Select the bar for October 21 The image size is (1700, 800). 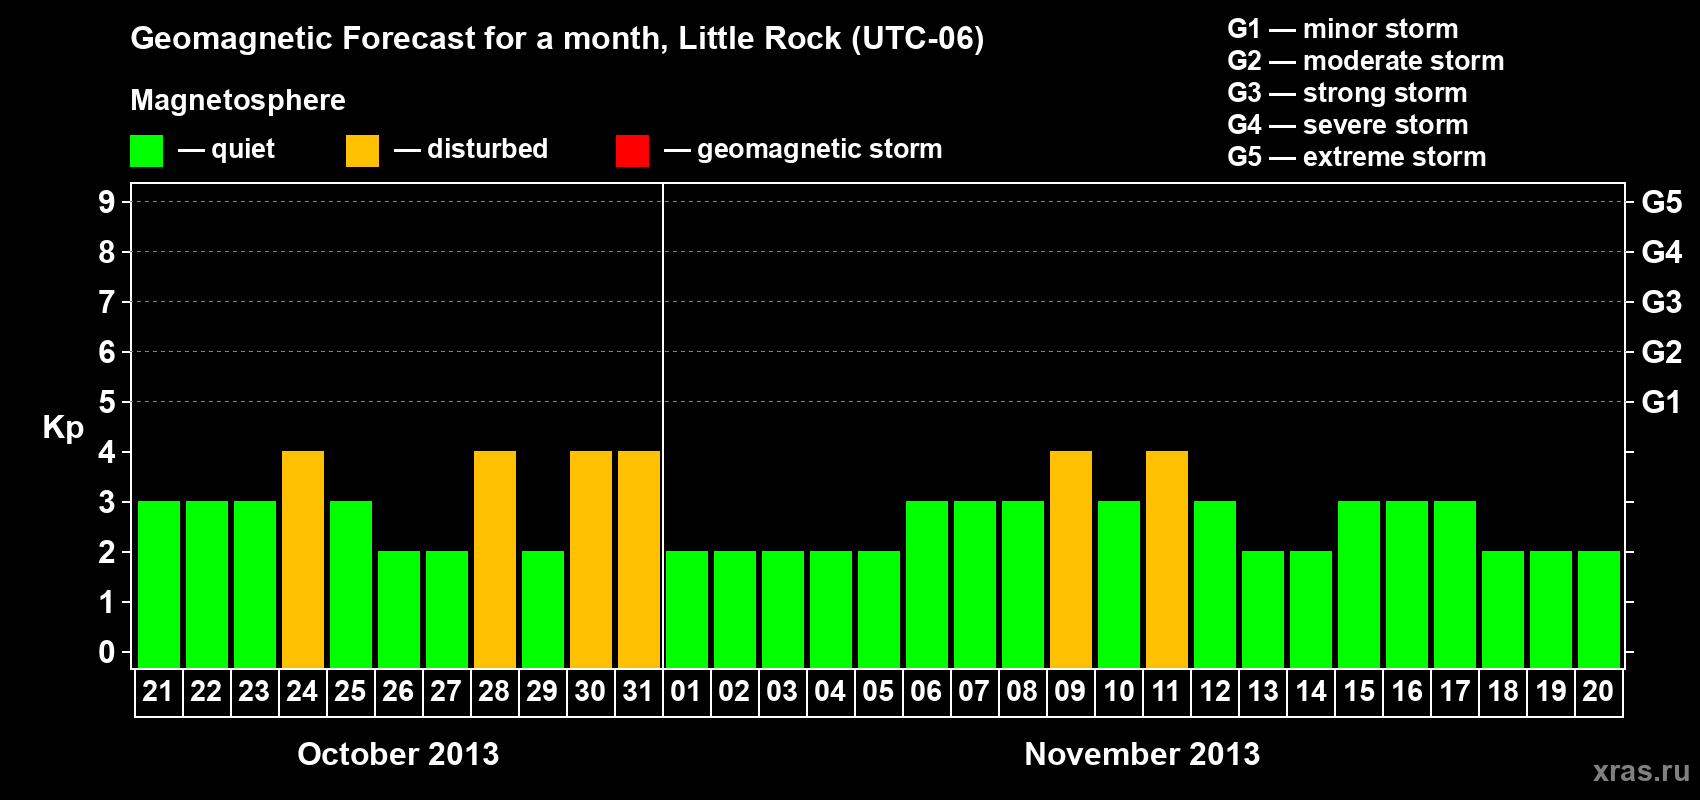[x=159, y=584]
